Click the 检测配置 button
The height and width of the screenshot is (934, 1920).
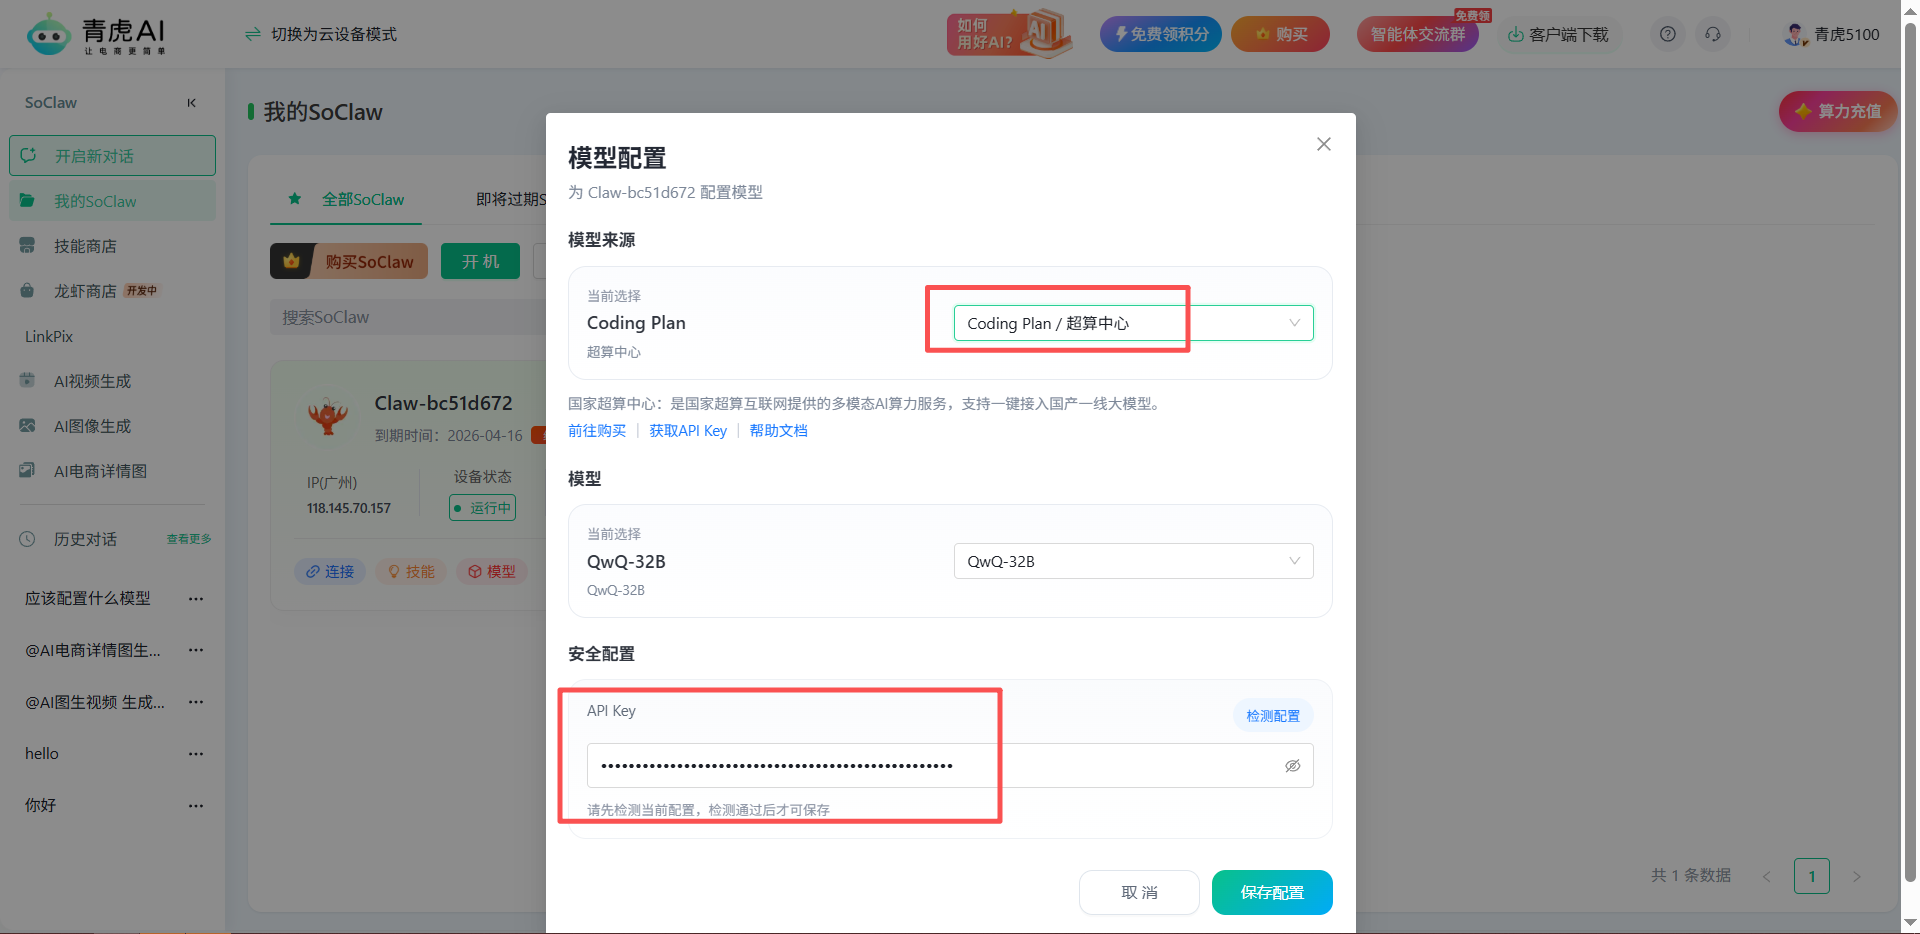click(x=1273, y=716)
